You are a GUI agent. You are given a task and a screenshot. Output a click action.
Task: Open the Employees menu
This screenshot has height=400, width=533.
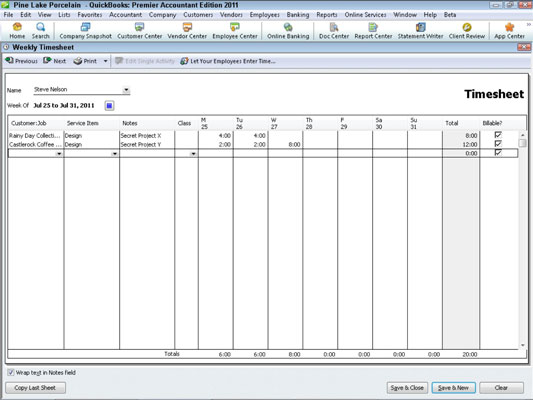point(264,15)
